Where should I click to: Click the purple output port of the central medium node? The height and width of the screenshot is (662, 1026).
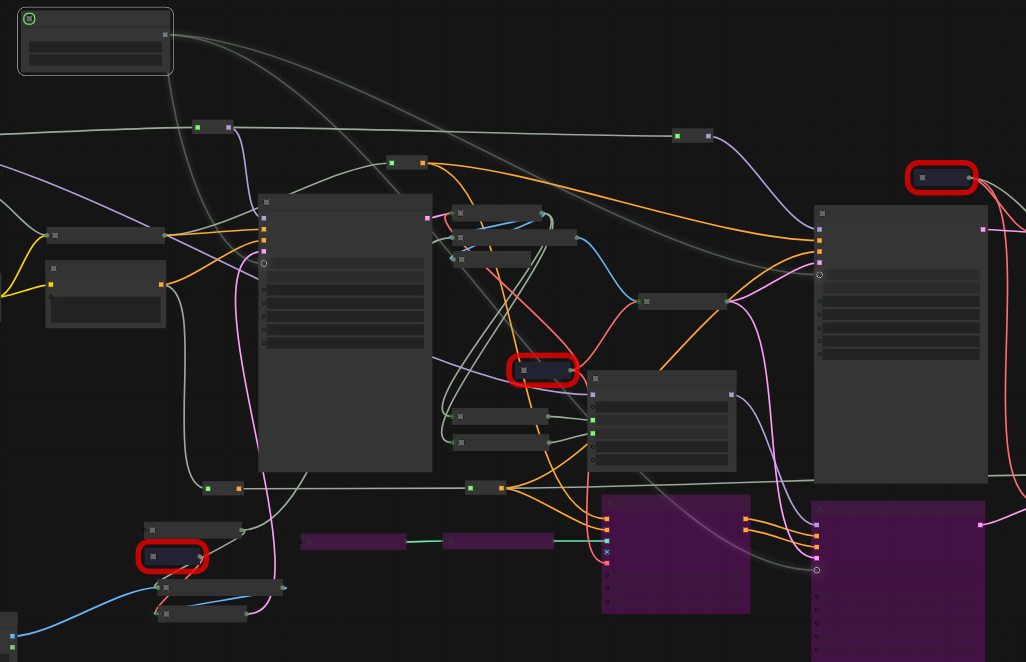coord(731,395)
